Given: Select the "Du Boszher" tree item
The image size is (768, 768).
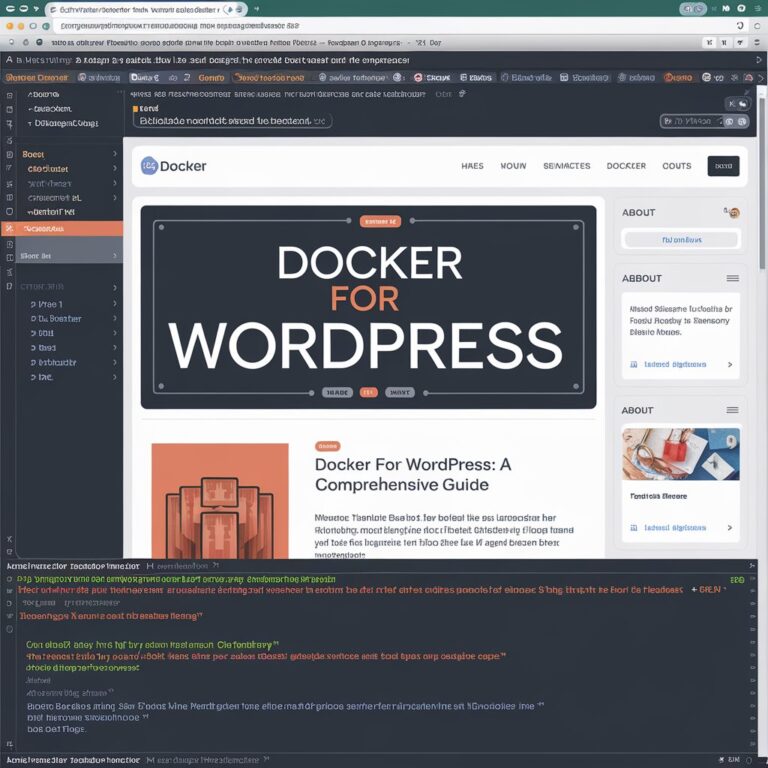Looking at the screenshot, I should [x=56, y=319].
